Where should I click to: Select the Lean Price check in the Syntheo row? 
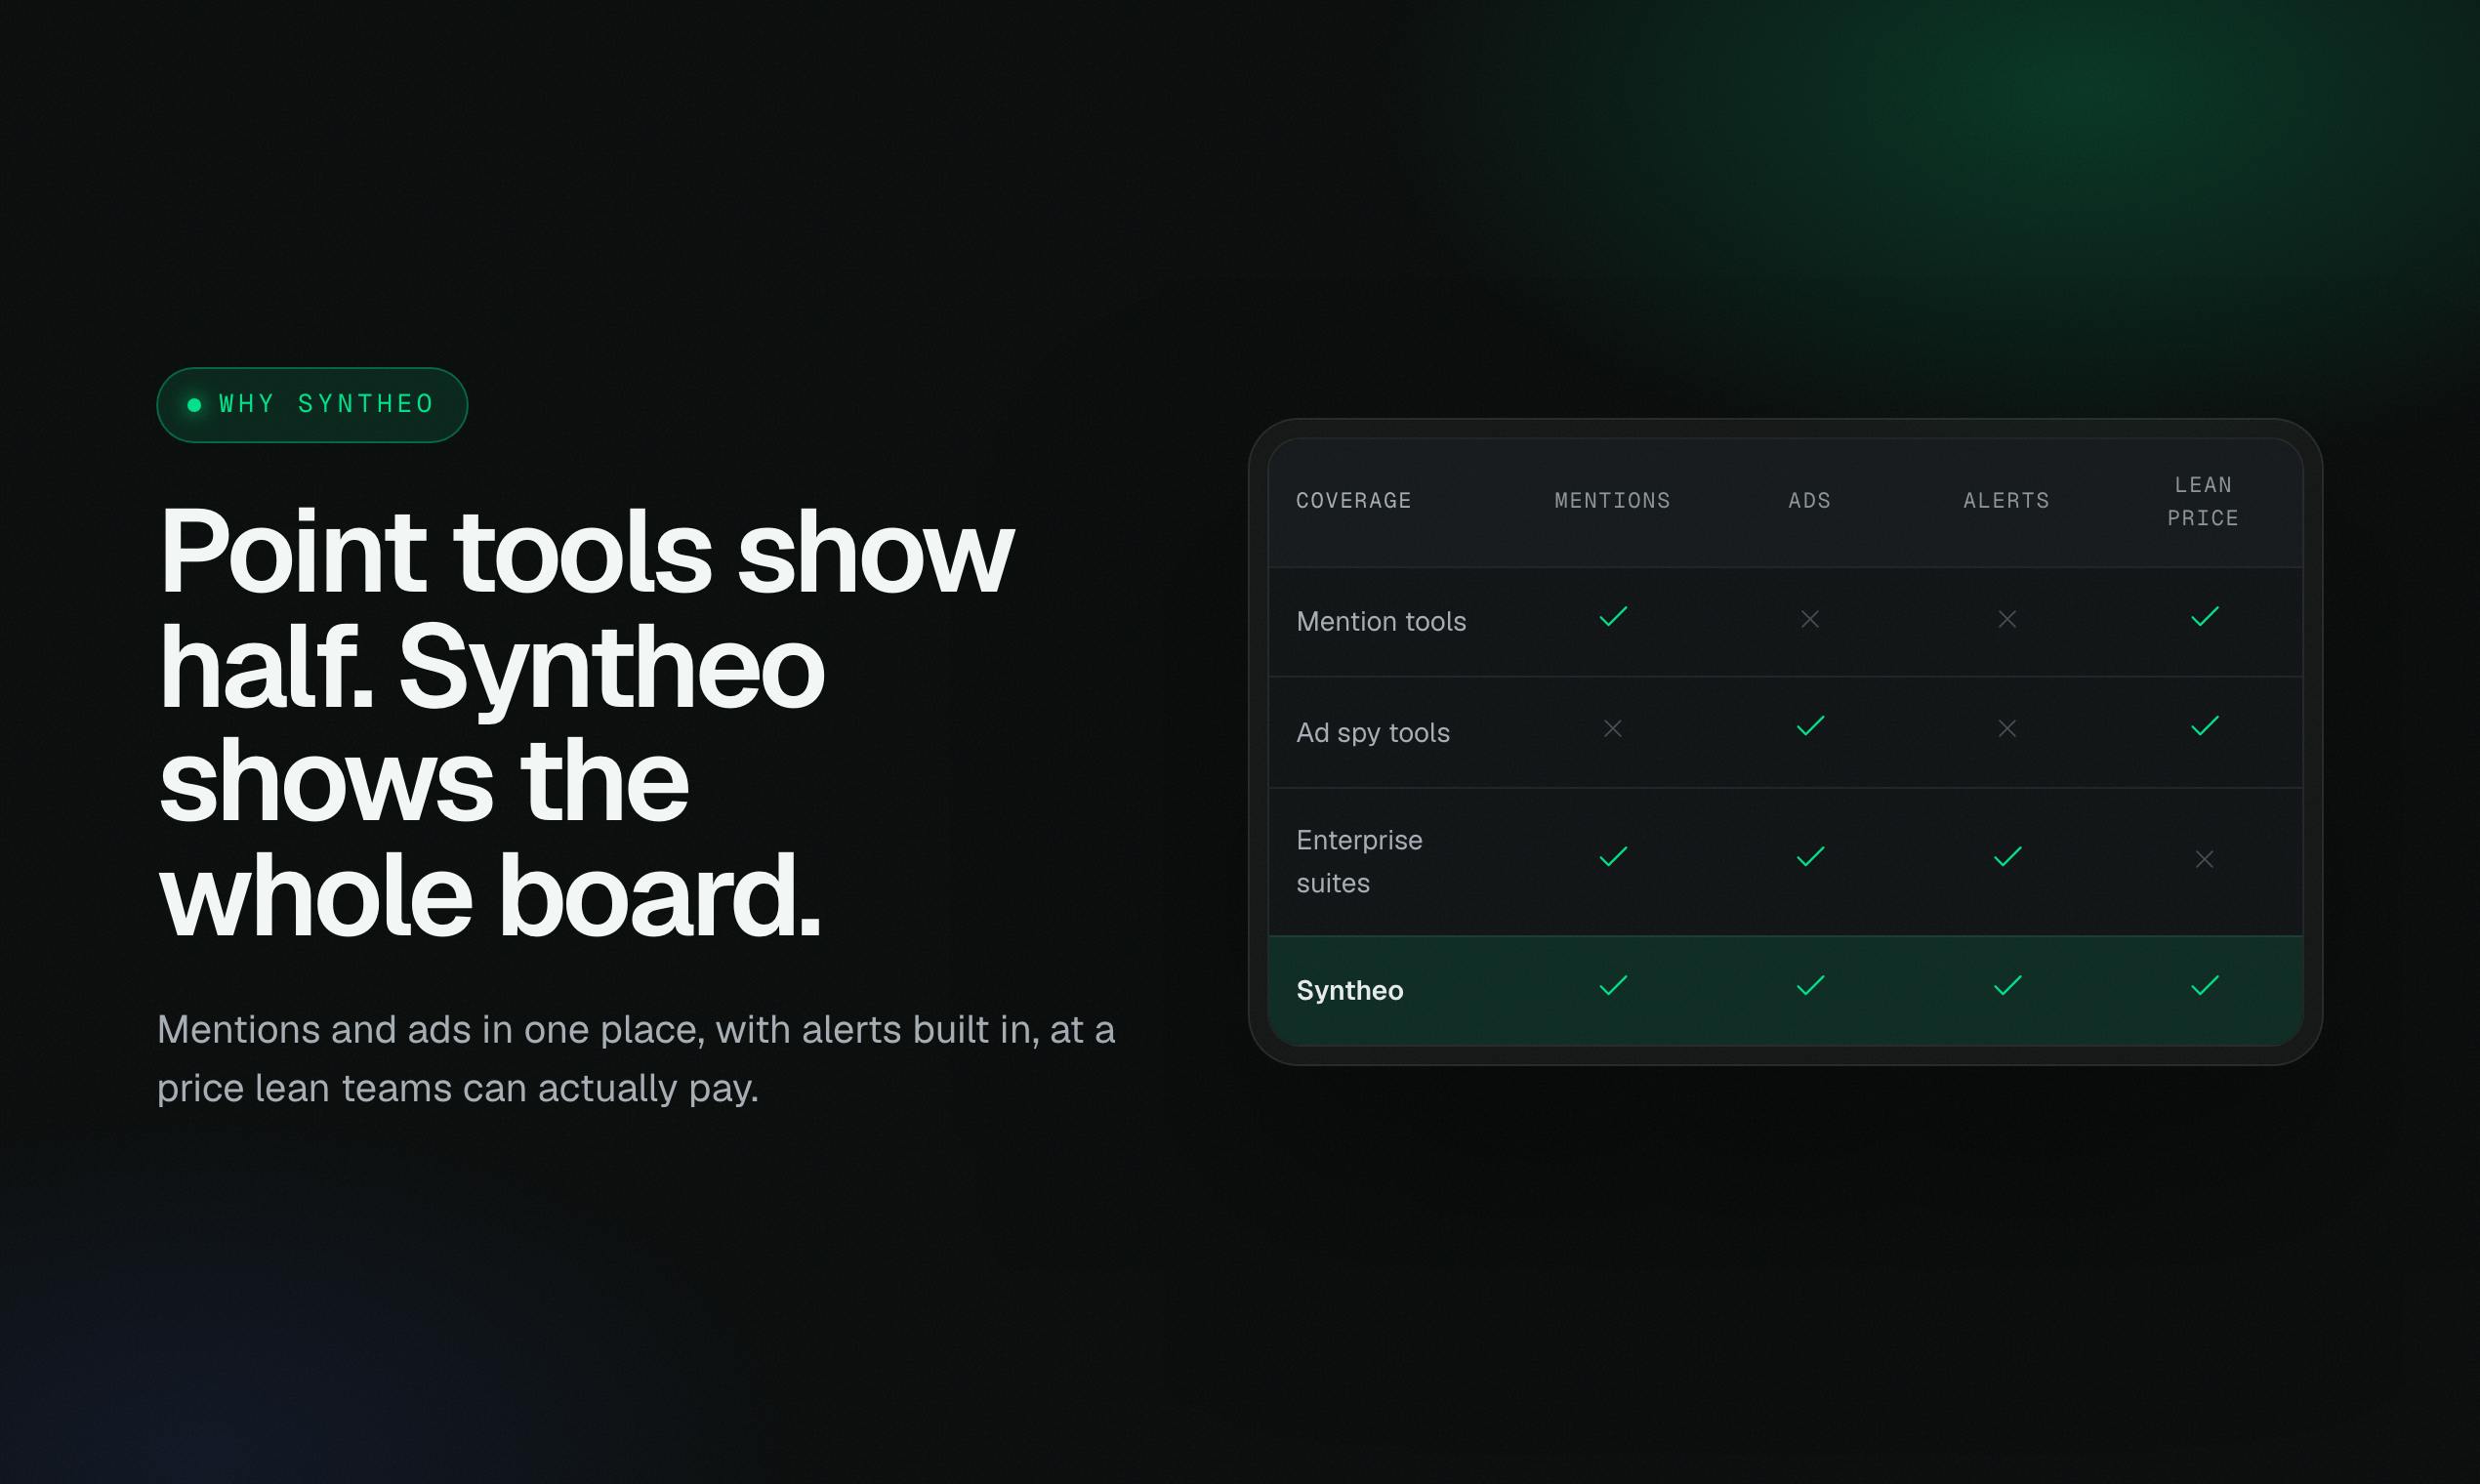(x=2204, y=986)
